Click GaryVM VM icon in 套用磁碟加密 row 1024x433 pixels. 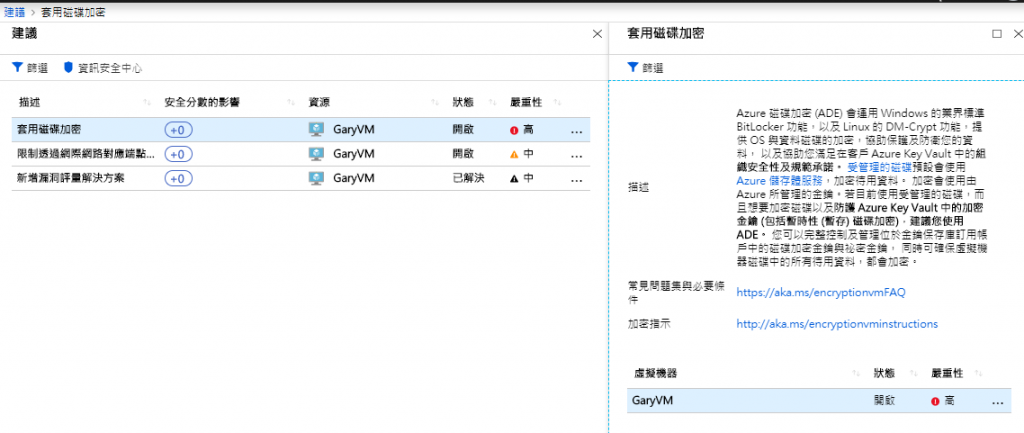[316, 130]
